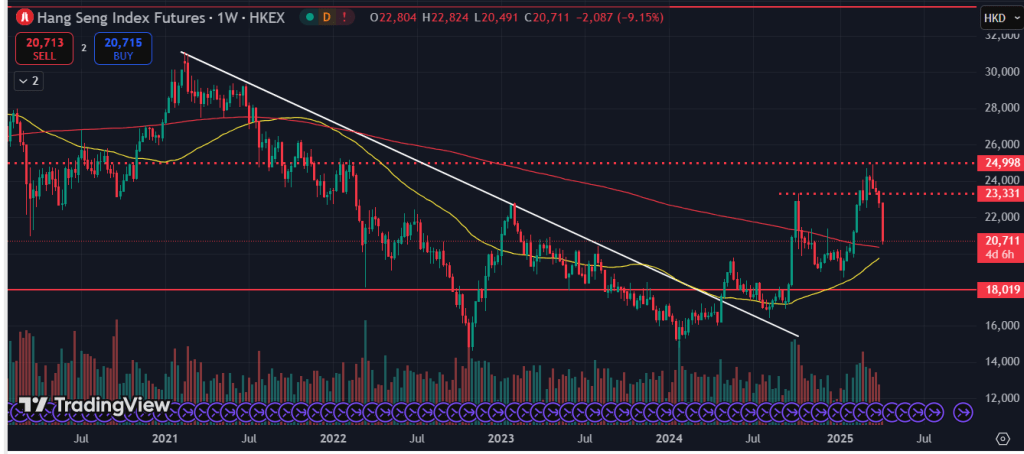Open the HKD currency dropdown
This screenshot has height=454, width=1024.
tap(995, 18)
